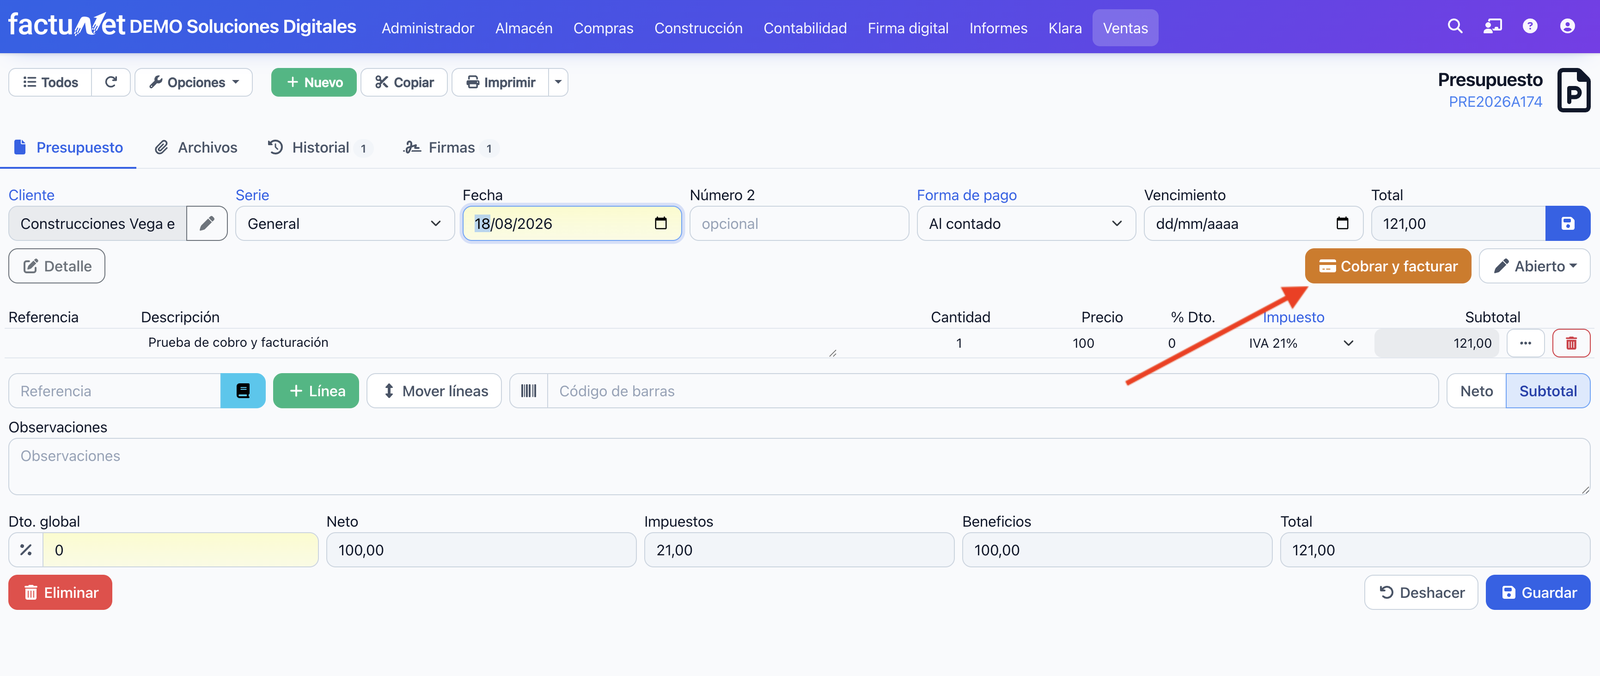Viewport: 1600px width, 676px height.
Task: Switch to the Firmas tab
Action: (448, 147)
